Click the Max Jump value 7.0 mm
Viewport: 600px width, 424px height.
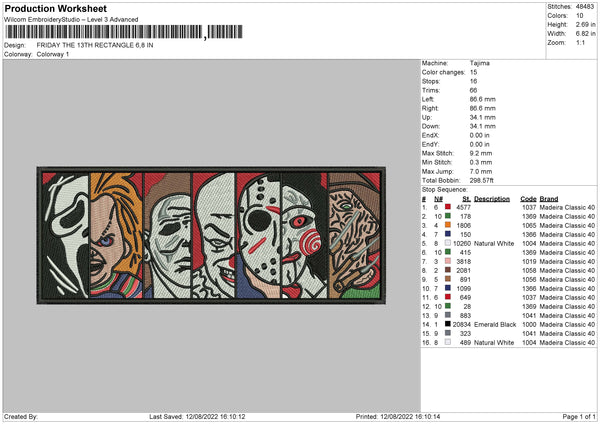(481, 171)
